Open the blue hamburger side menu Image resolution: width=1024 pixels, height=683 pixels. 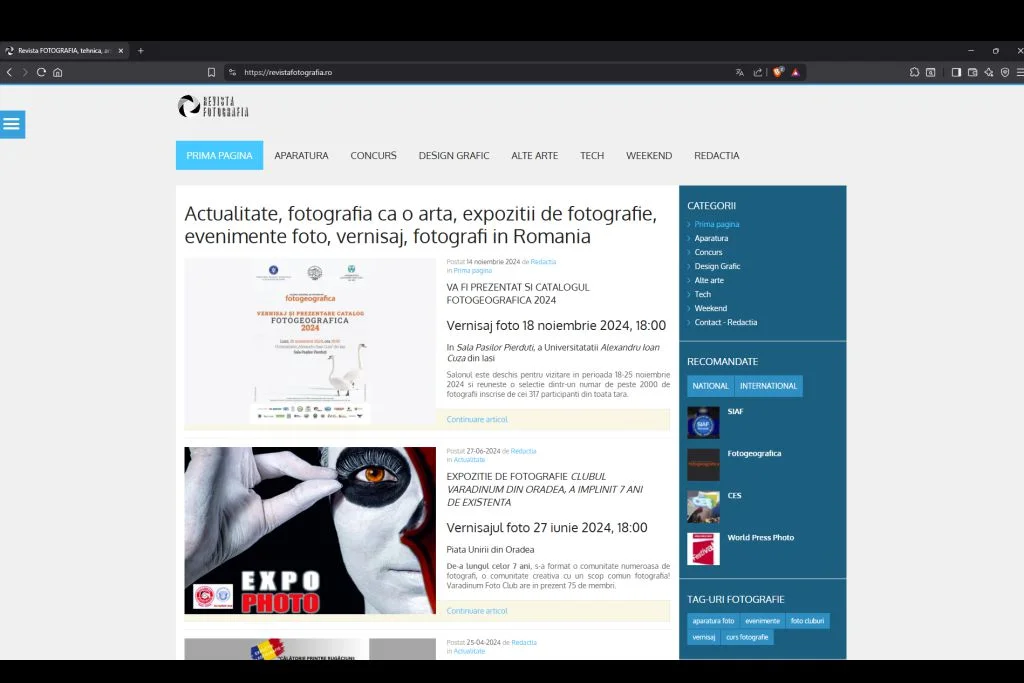[12, 124]
